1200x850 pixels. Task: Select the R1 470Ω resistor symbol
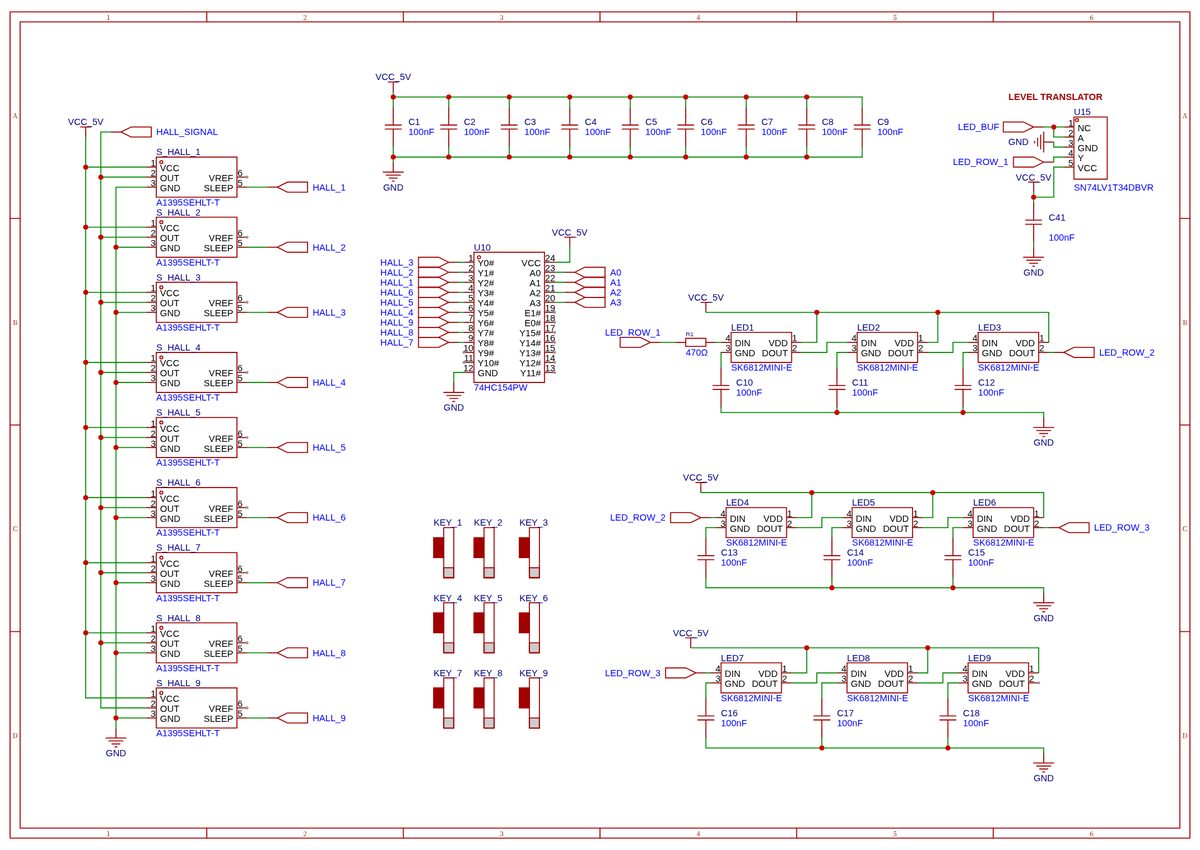tap(696, 342)
